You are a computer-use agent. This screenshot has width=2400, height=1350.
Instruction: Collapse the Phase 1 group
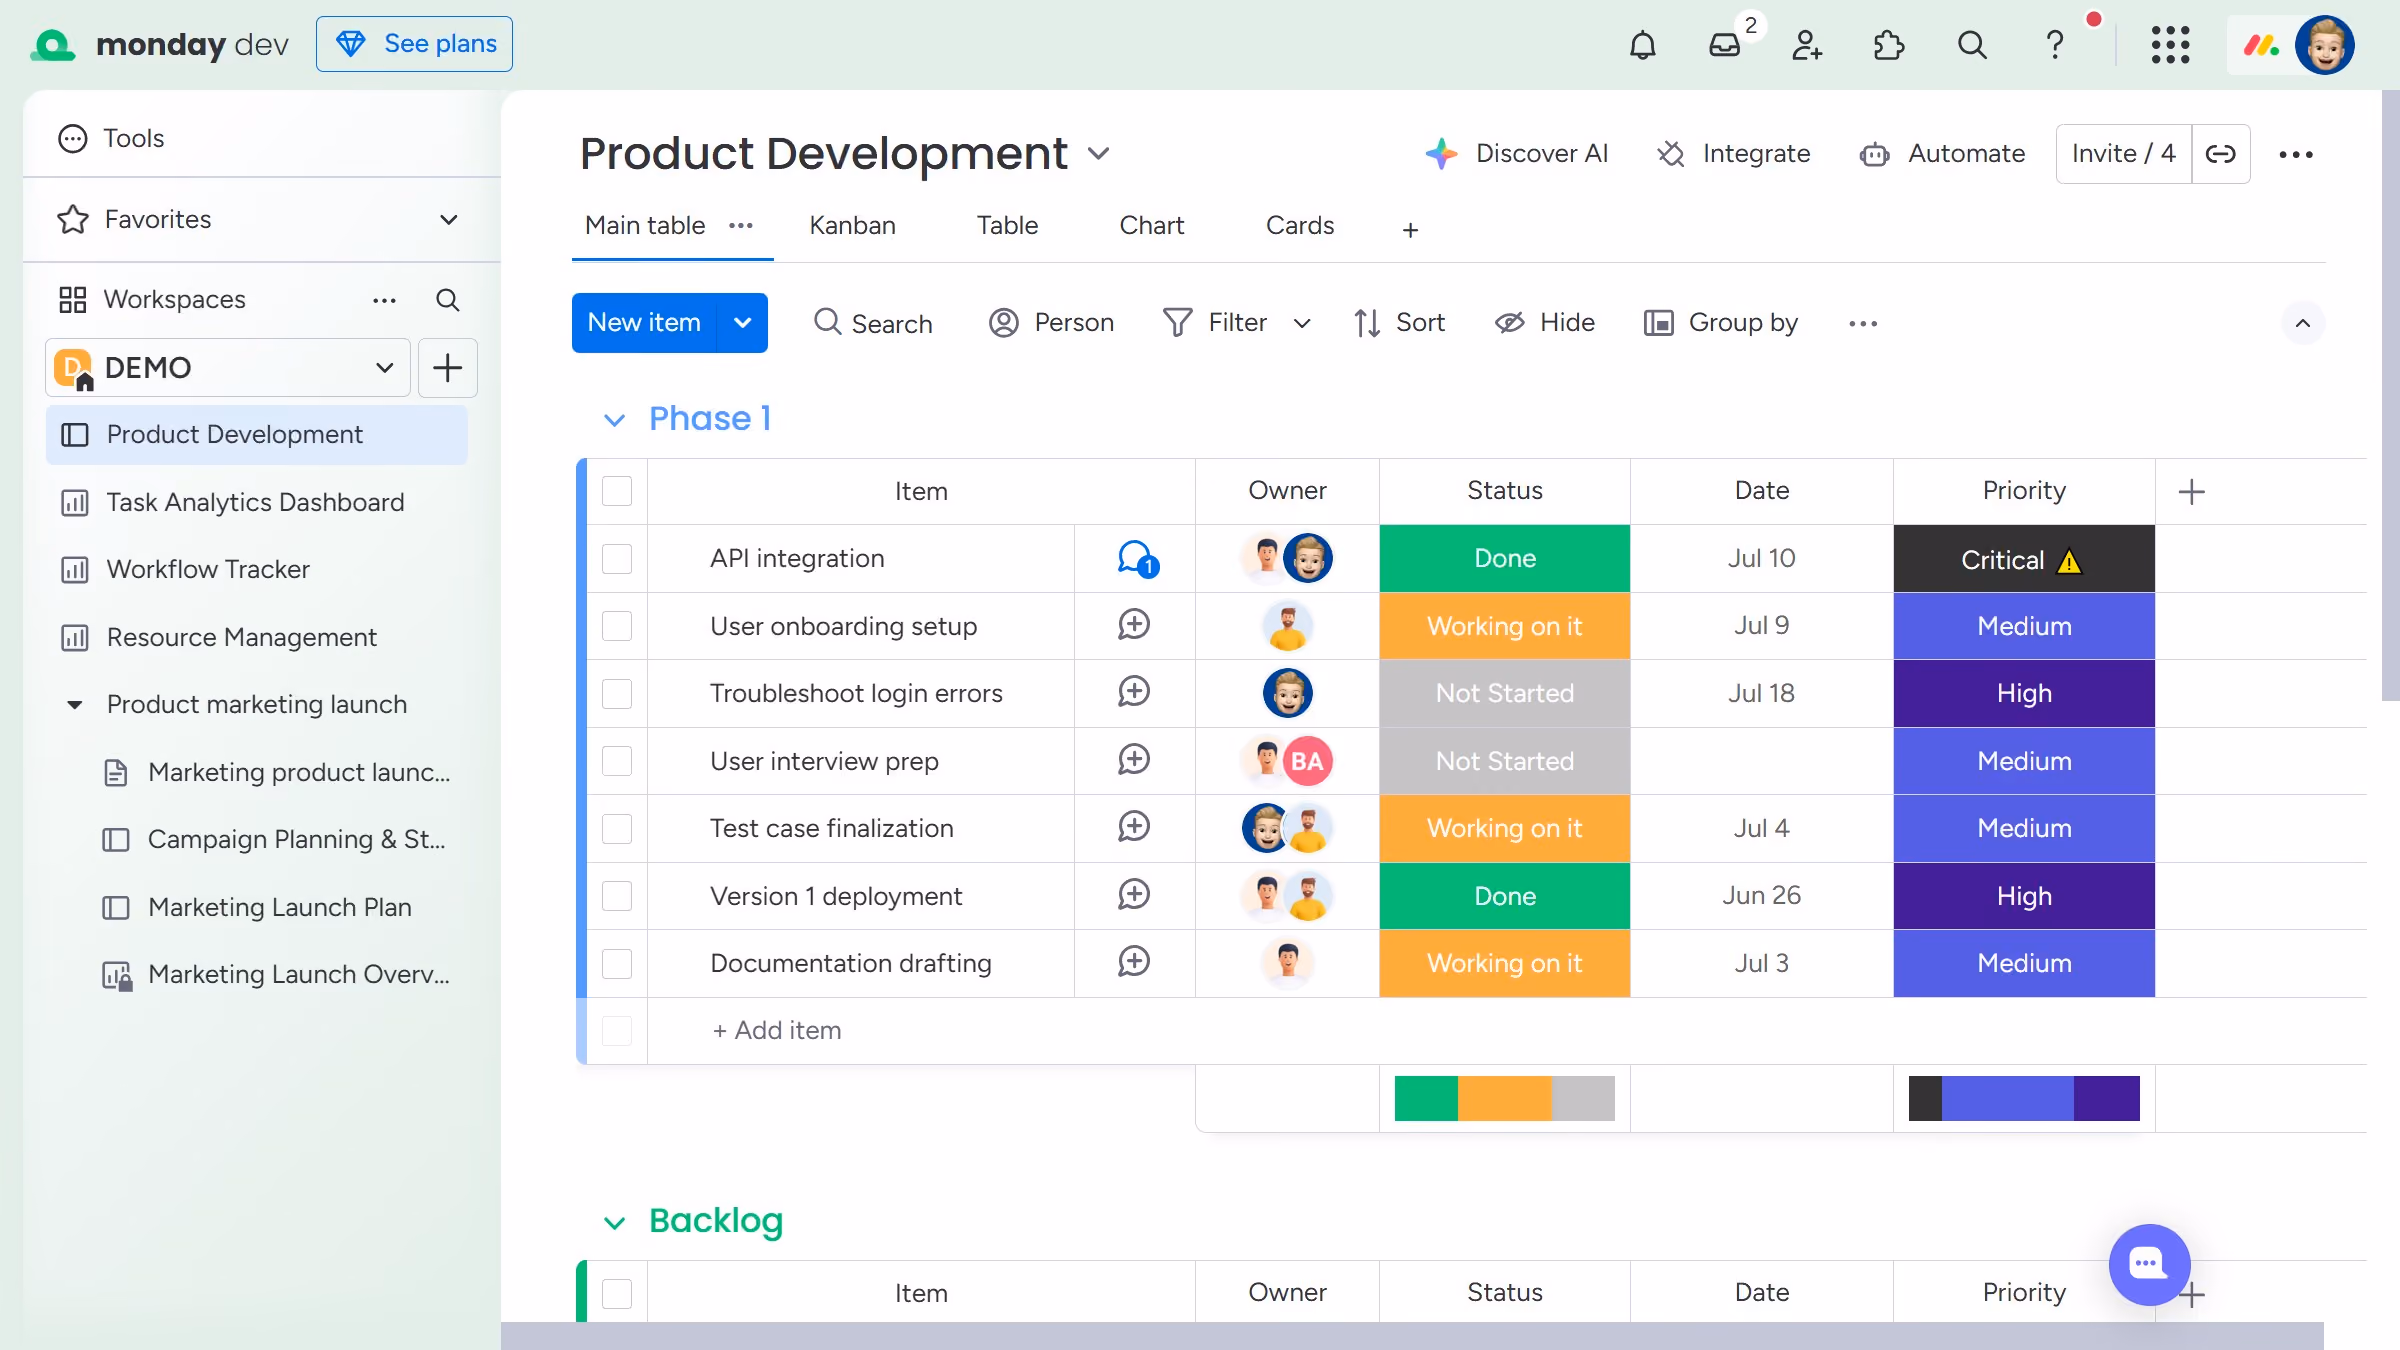pos(614,420)
